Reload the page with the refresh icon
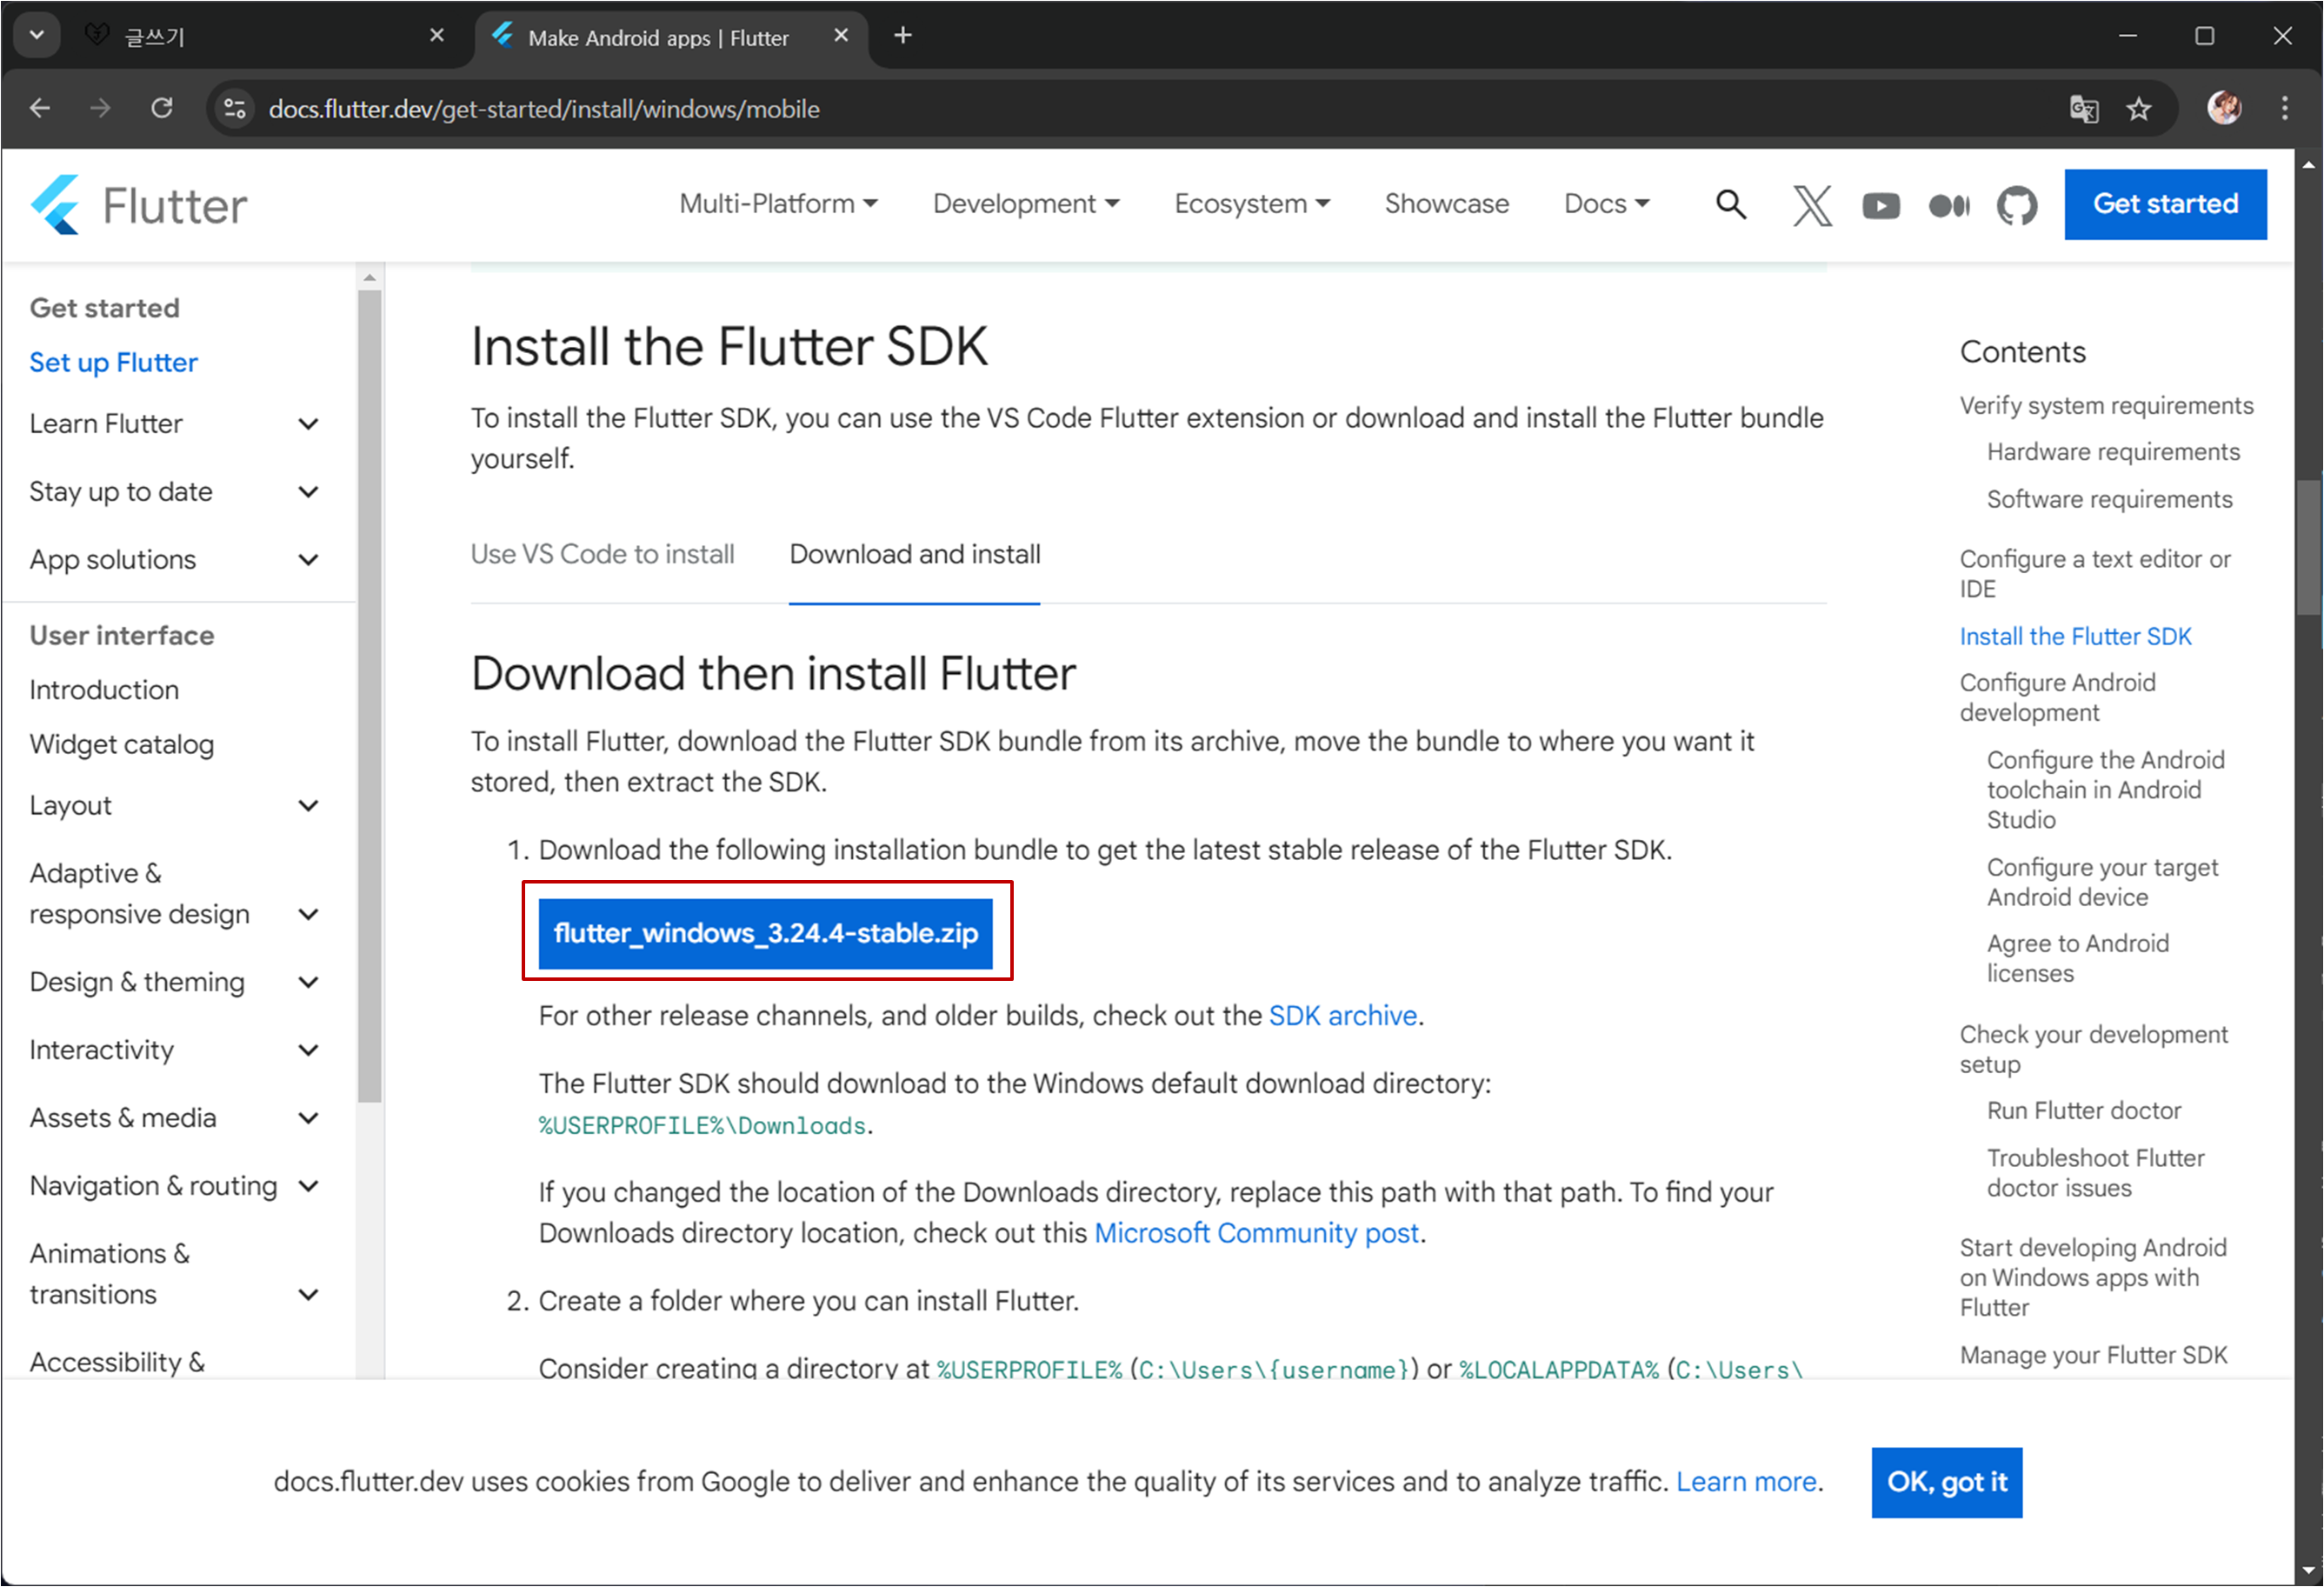The height and width of the screenshot is (1587, 2324). coord(162,108)
